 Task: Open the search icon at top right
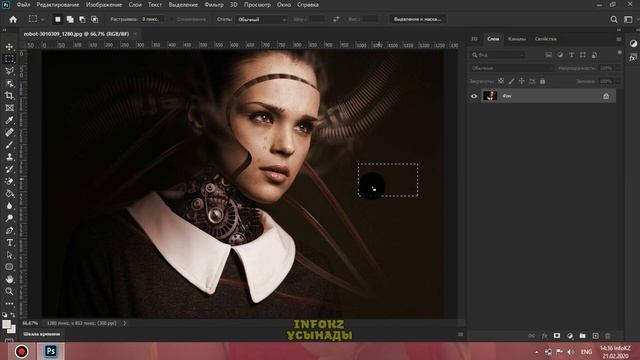tap(613, 19)
